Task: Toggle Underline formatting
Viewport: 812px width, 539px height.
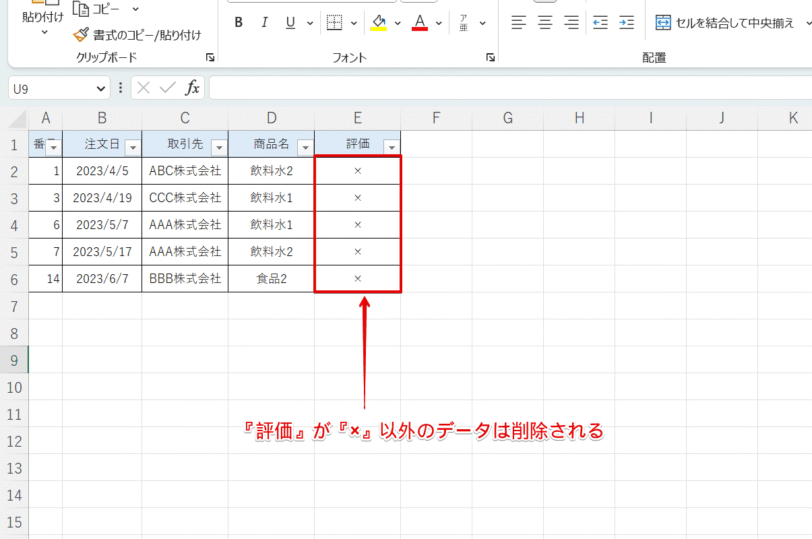Action: click(290, 22)
